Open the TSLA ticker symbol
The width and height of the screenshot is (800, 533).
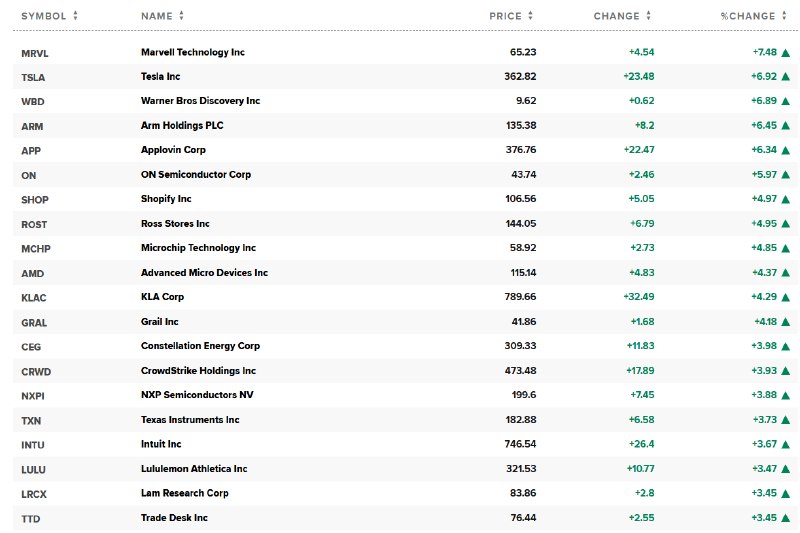click(33, 78)
